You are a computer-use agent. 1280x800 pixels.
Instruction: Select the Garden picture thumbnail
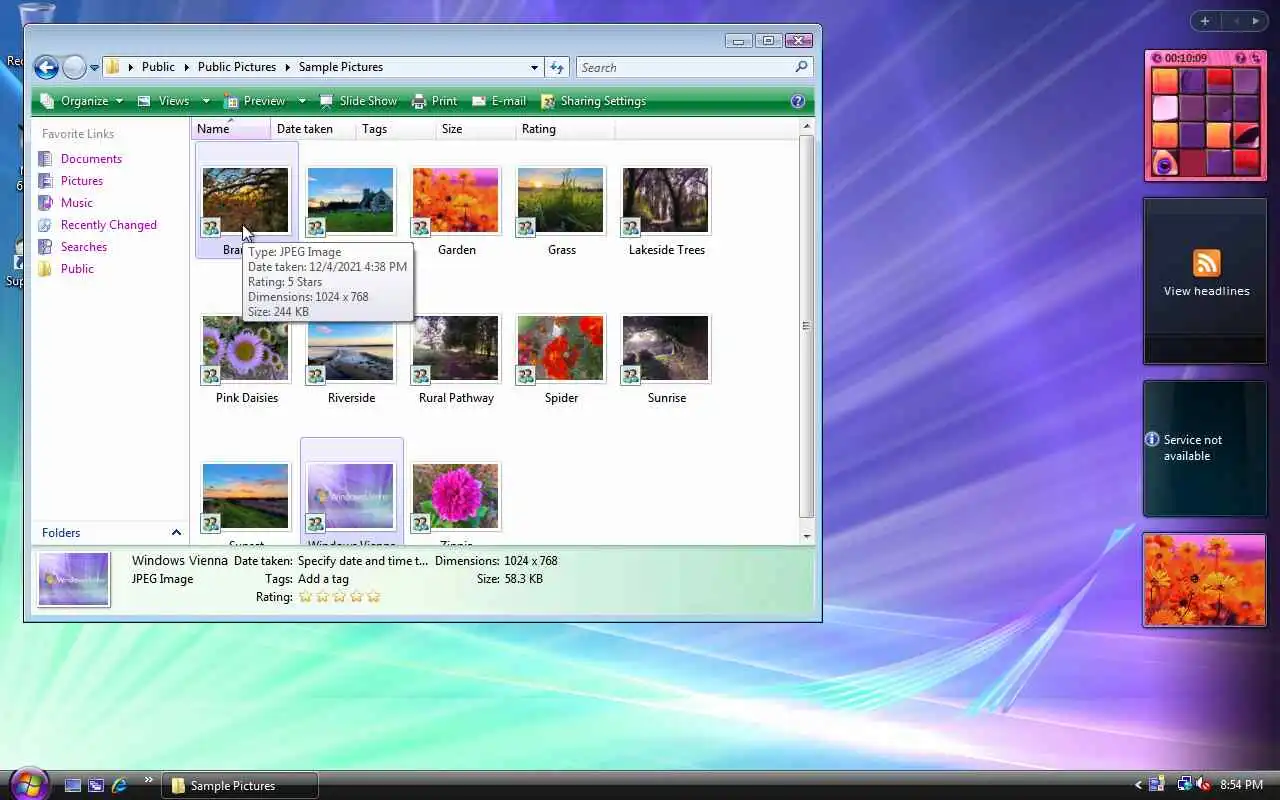pos(456,200)
